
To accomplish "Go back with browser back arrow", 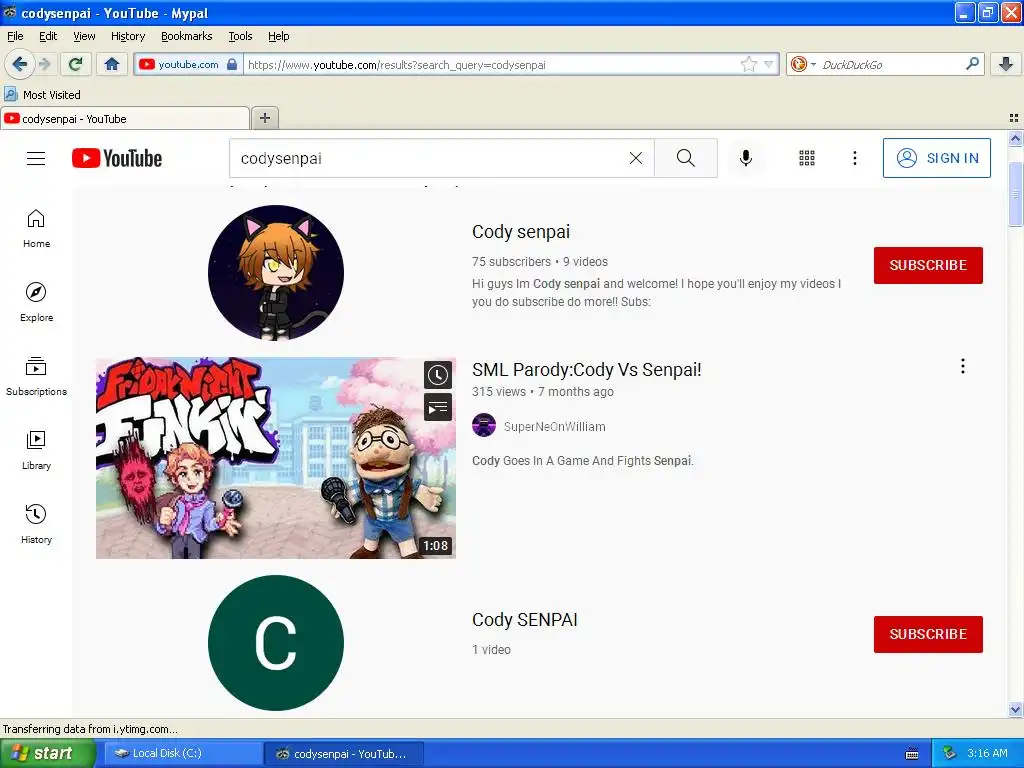I will 19,64.
